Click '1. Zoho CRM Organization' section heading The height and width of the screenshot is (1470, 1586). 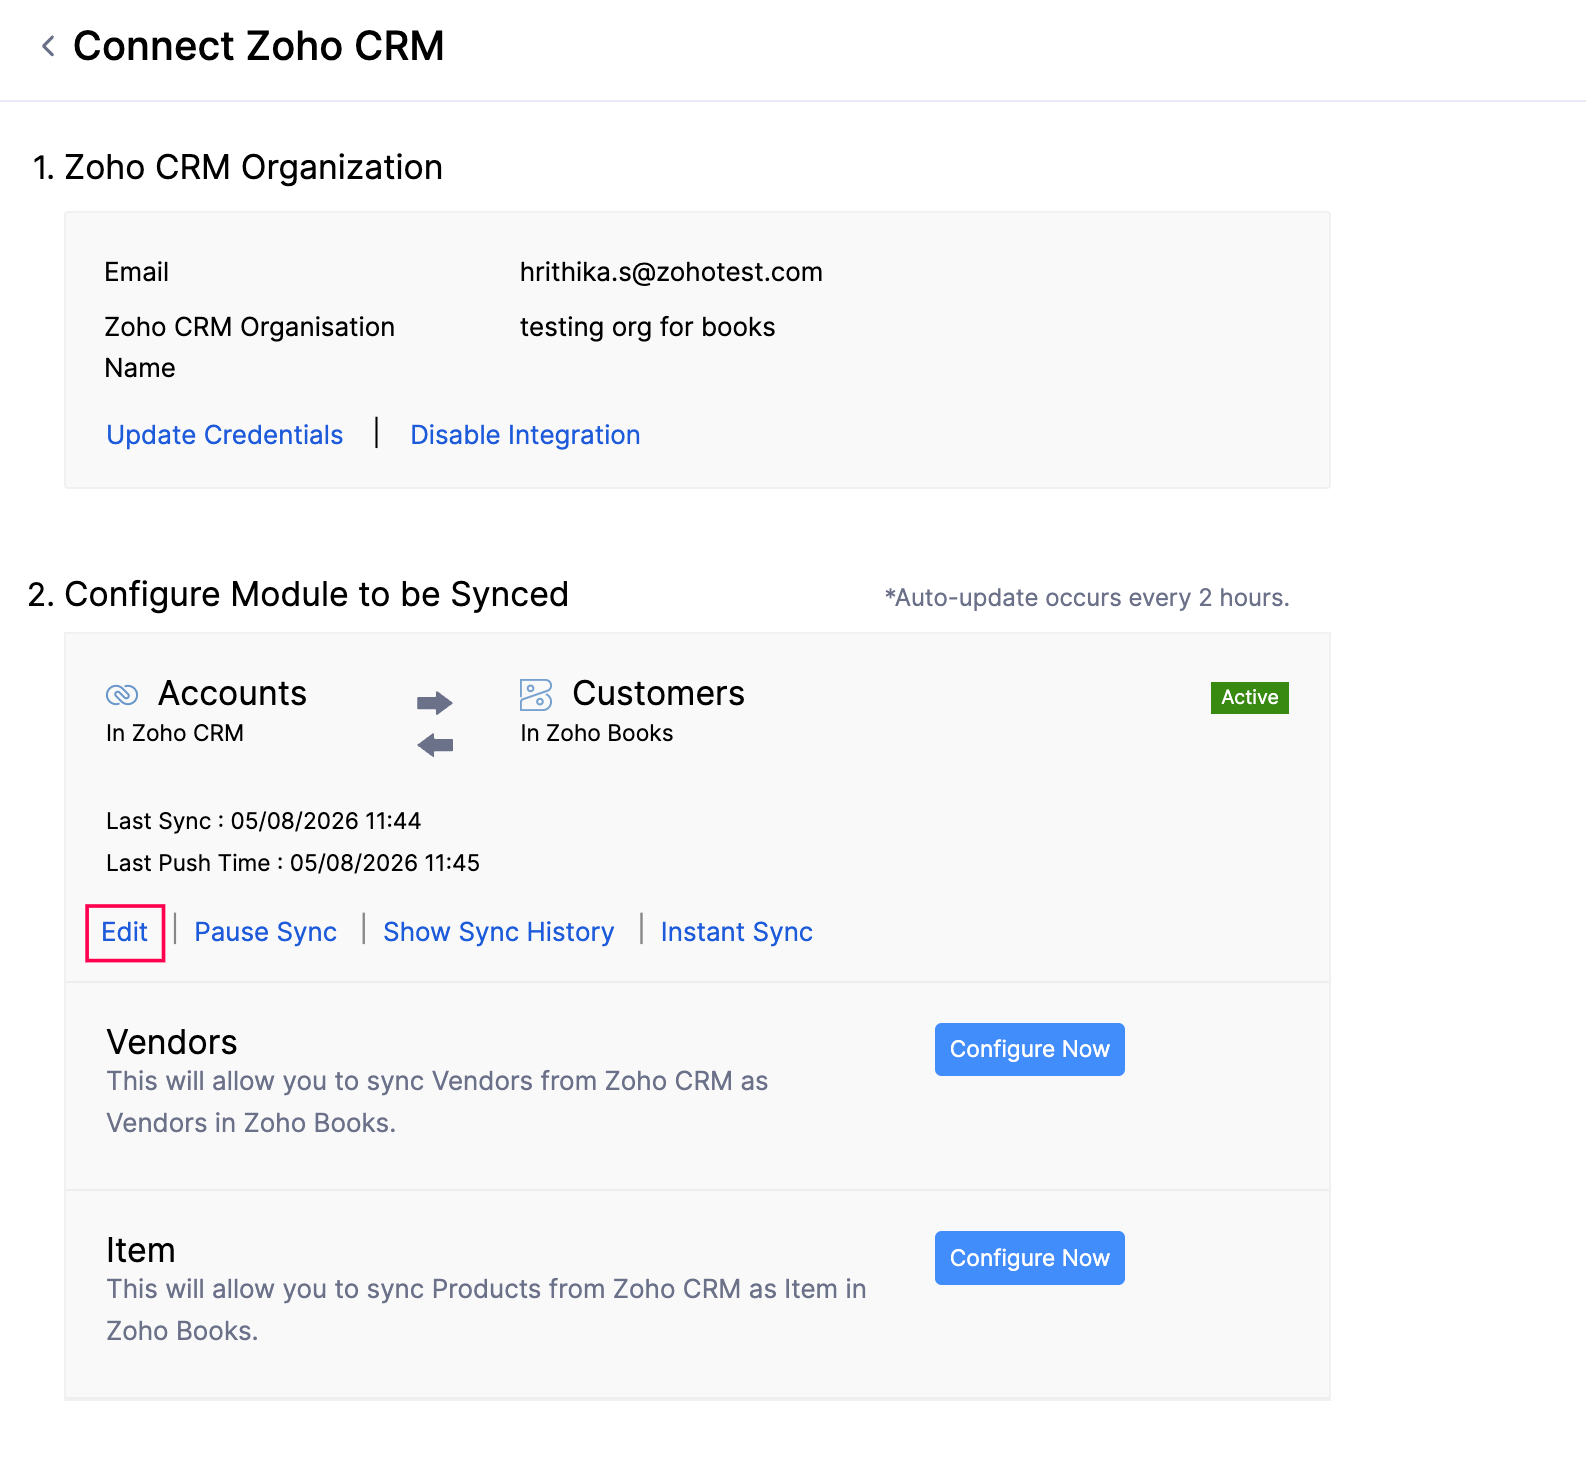coord(238,167)
